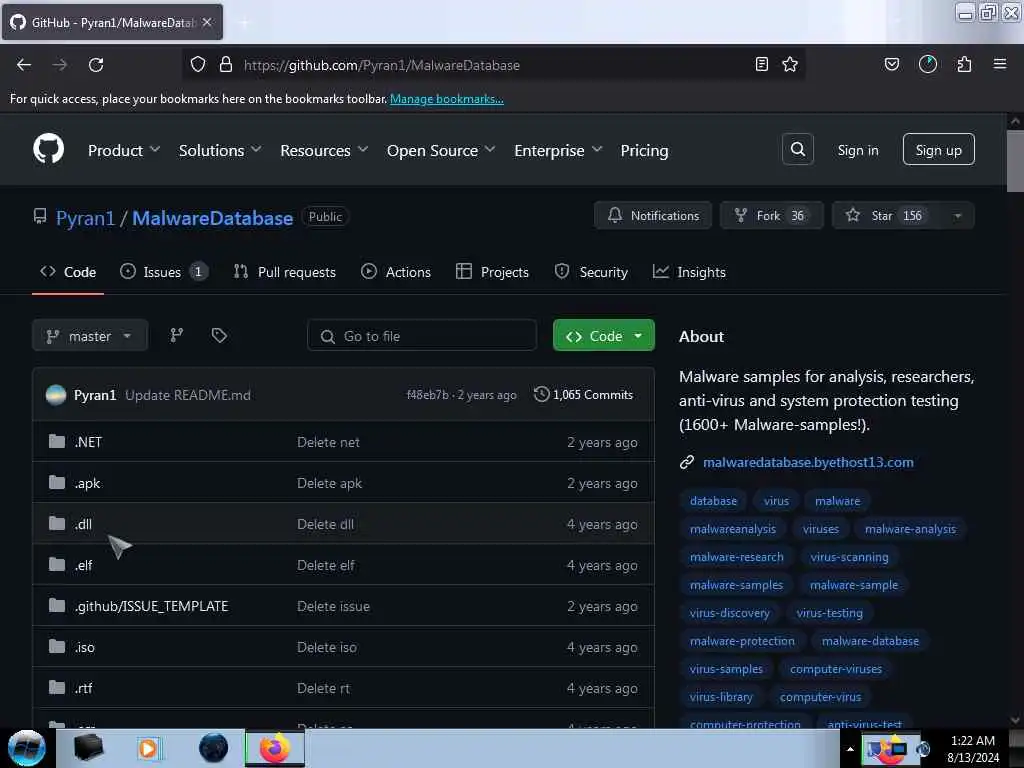Click the browser address bar URL
The image size is (1024, 768).
381,65
